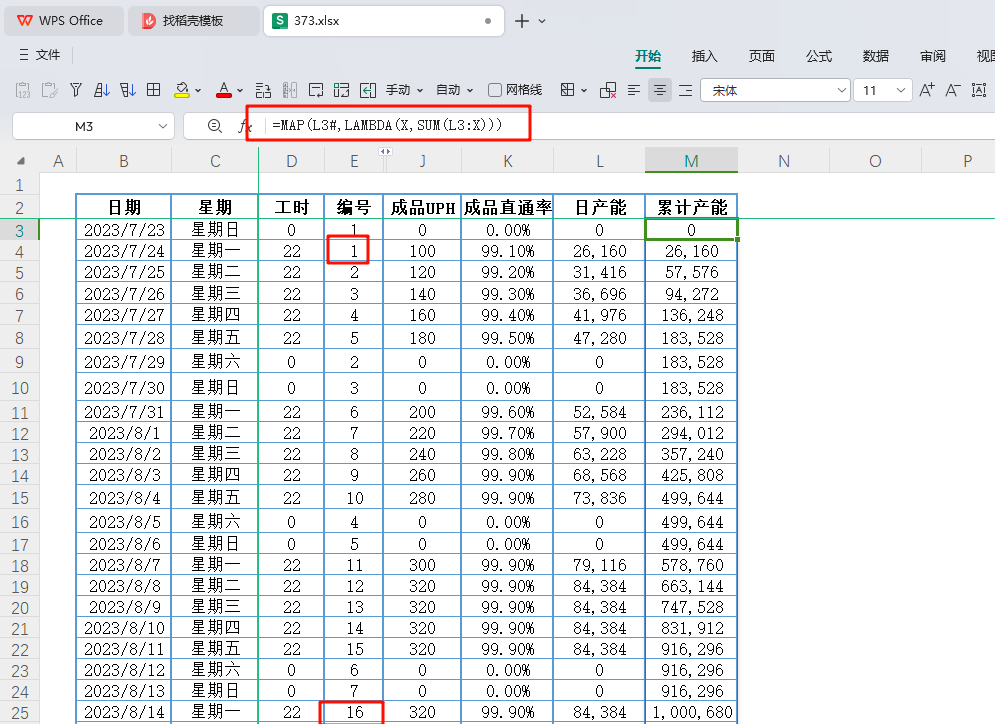This screenshot has height=724, width=995.
Task: Switch to the 数据 ribbon tab
Action: (x=876, y=56)
